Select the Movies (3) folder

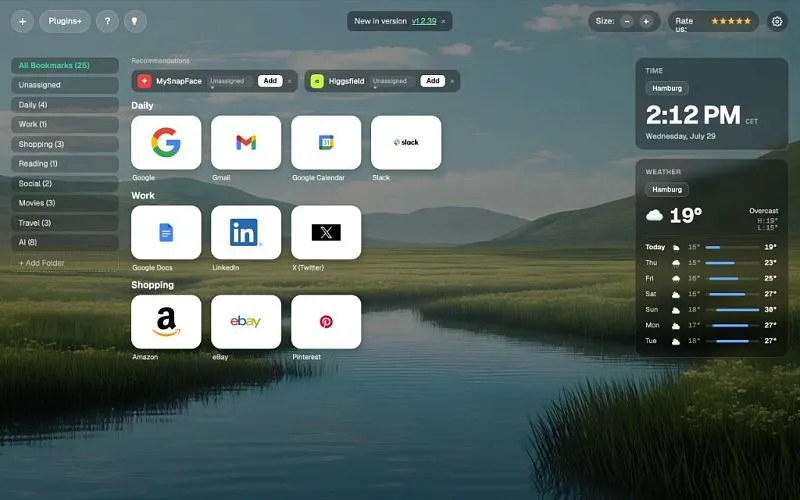65,203
